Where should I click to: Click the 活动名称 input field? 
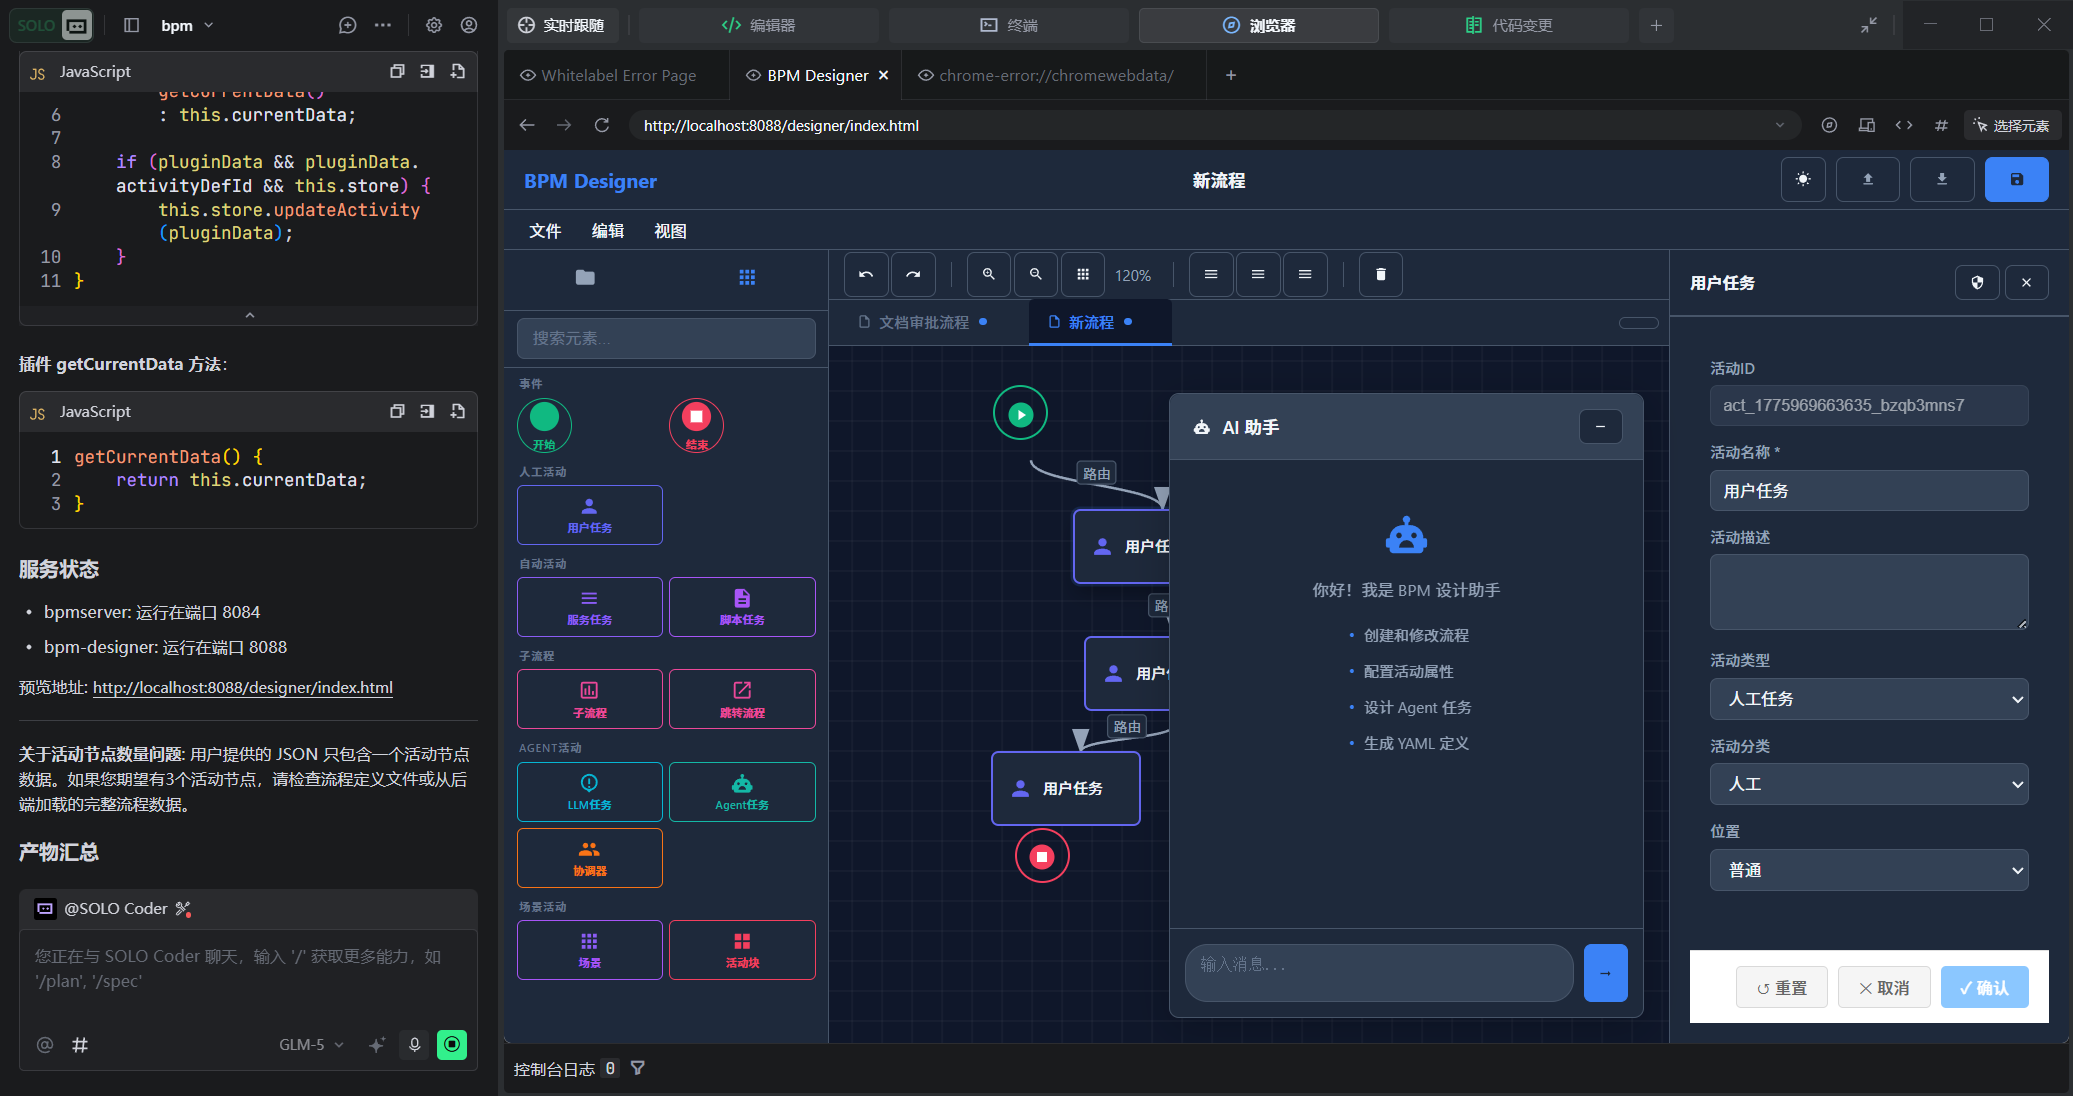coord(1868,491)
